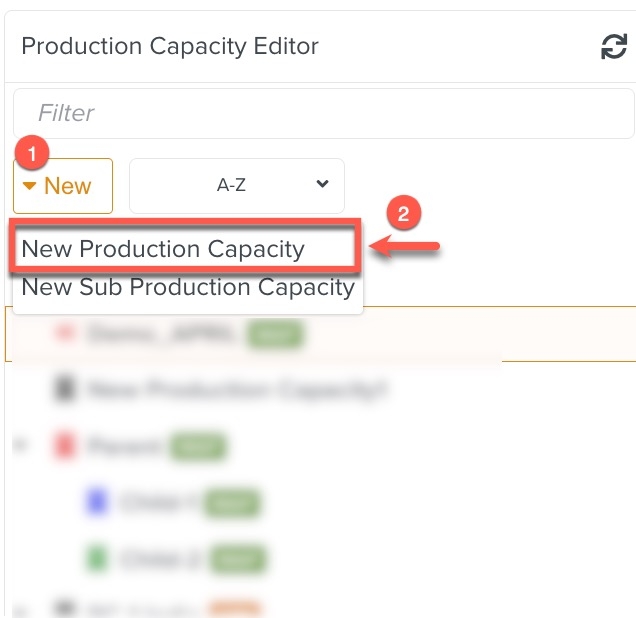The width and height of the screenshot is (636, 618).
Task: Select the Demo_APRIL capacity row
Action: click(160, 334)
